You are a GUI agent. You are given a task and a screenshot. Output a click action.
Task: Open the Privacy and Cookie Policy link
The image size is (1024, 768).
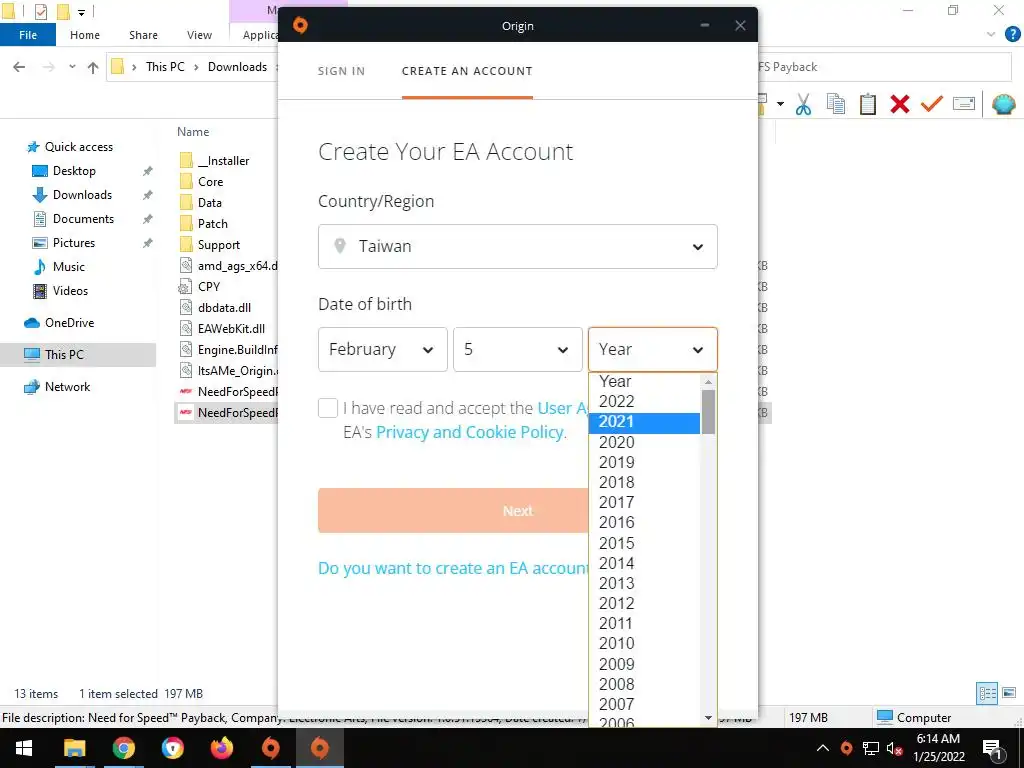[x=470, y=432]
